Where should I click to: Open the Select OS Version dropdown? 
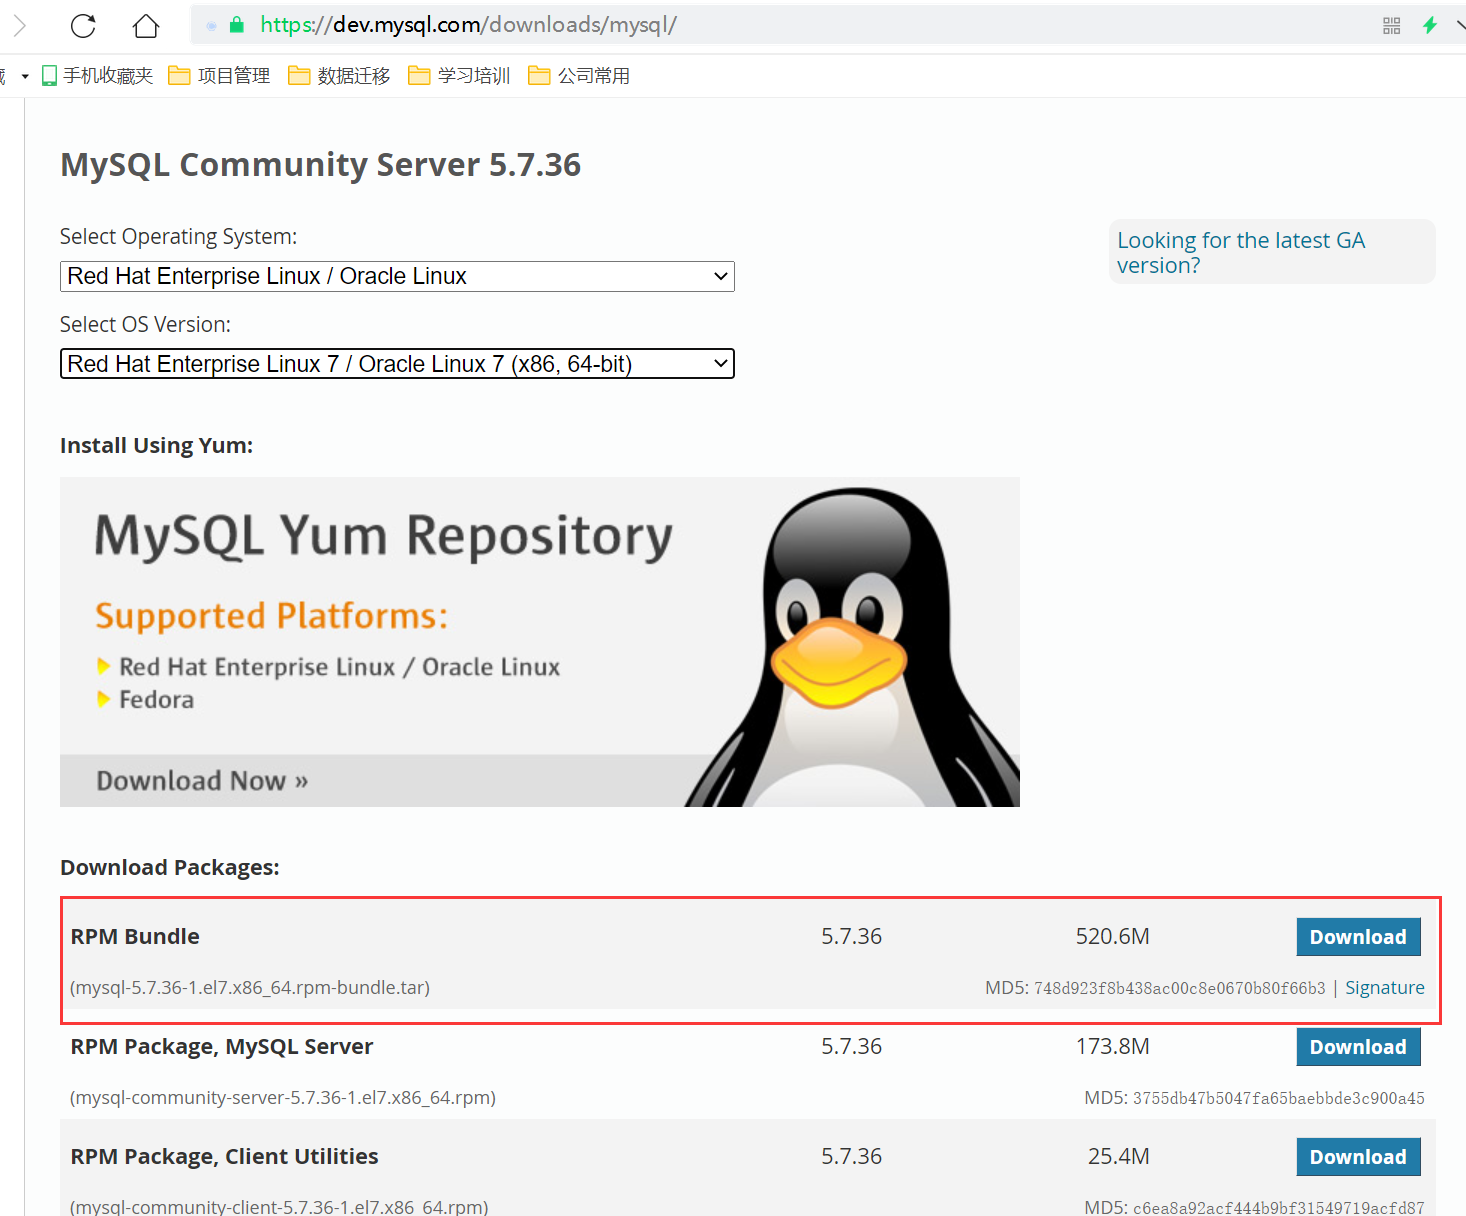(x=397, y=364)
